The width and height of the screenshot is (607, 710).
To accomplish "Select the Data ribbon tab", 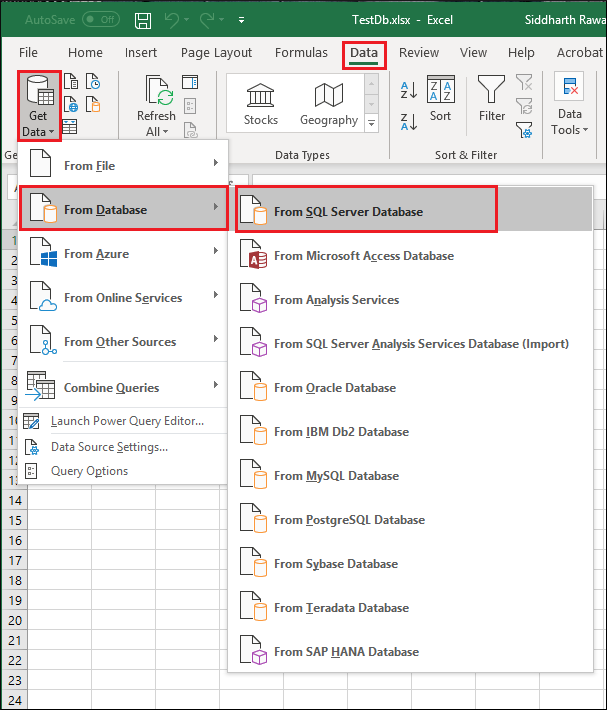I will pos(364,53).
